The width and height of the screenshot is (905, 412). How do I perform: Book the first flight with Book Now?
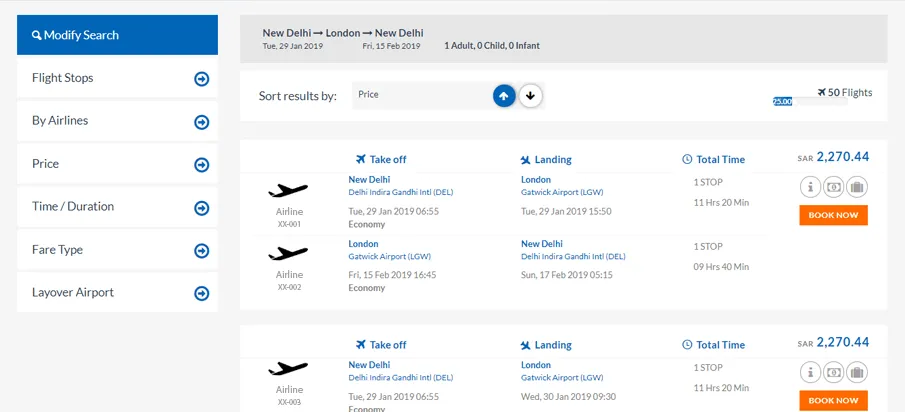(833, 215)
